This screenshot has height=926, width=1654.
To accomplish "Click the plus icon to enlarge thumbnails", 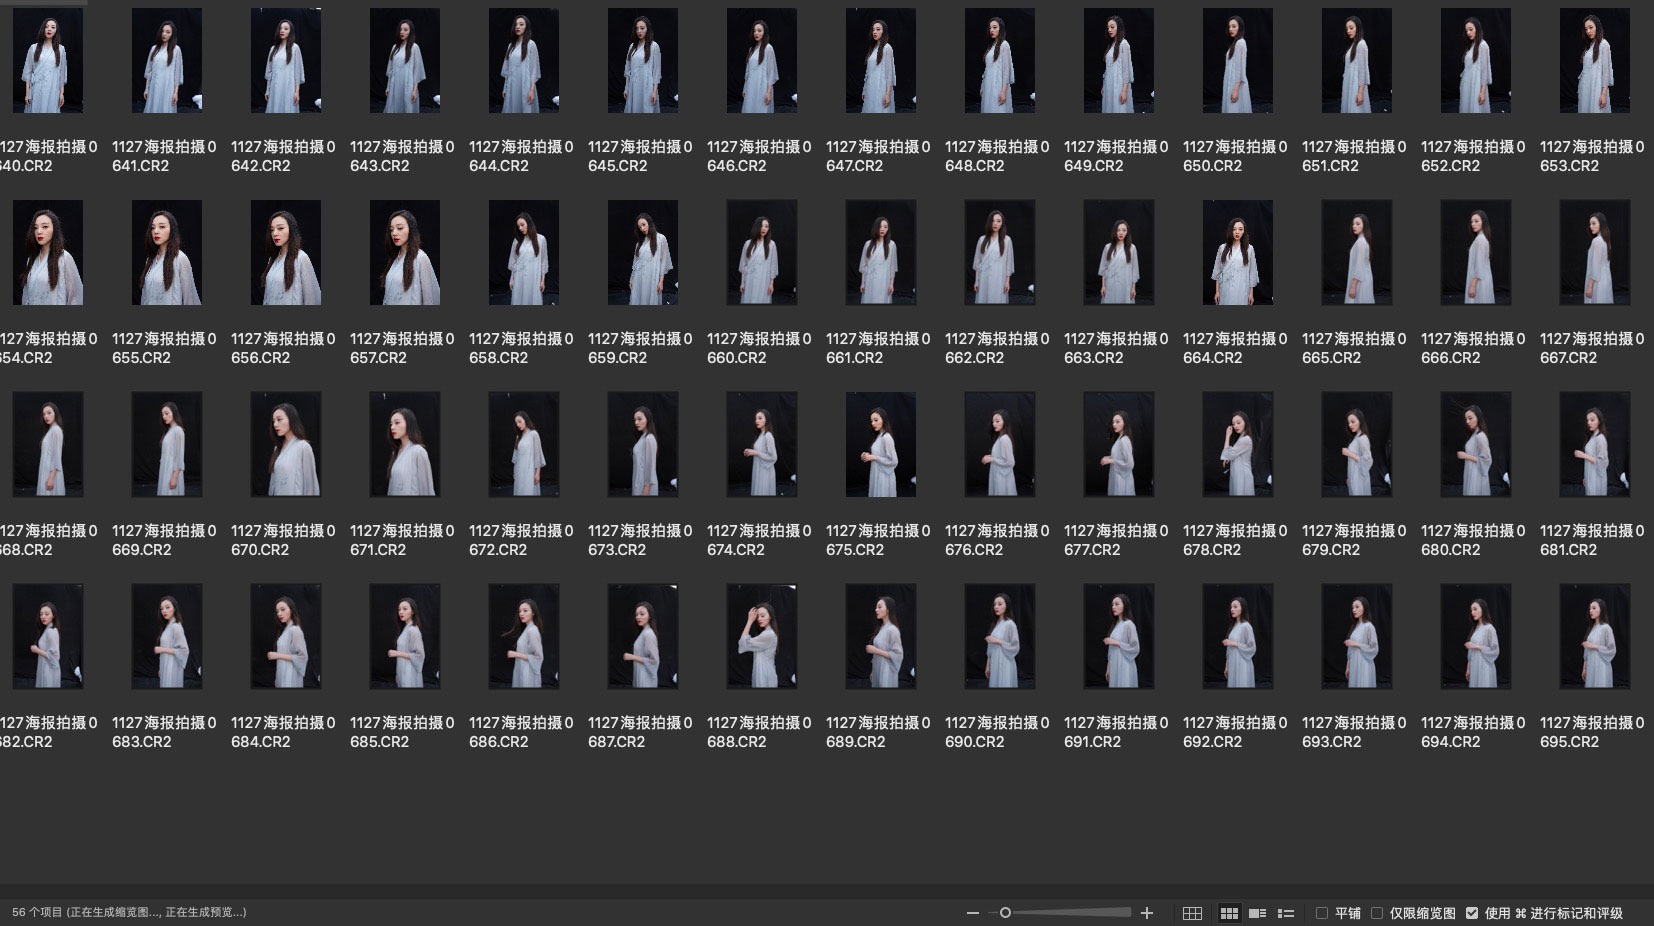I will pyautogui.click(x=1147, y=913).
